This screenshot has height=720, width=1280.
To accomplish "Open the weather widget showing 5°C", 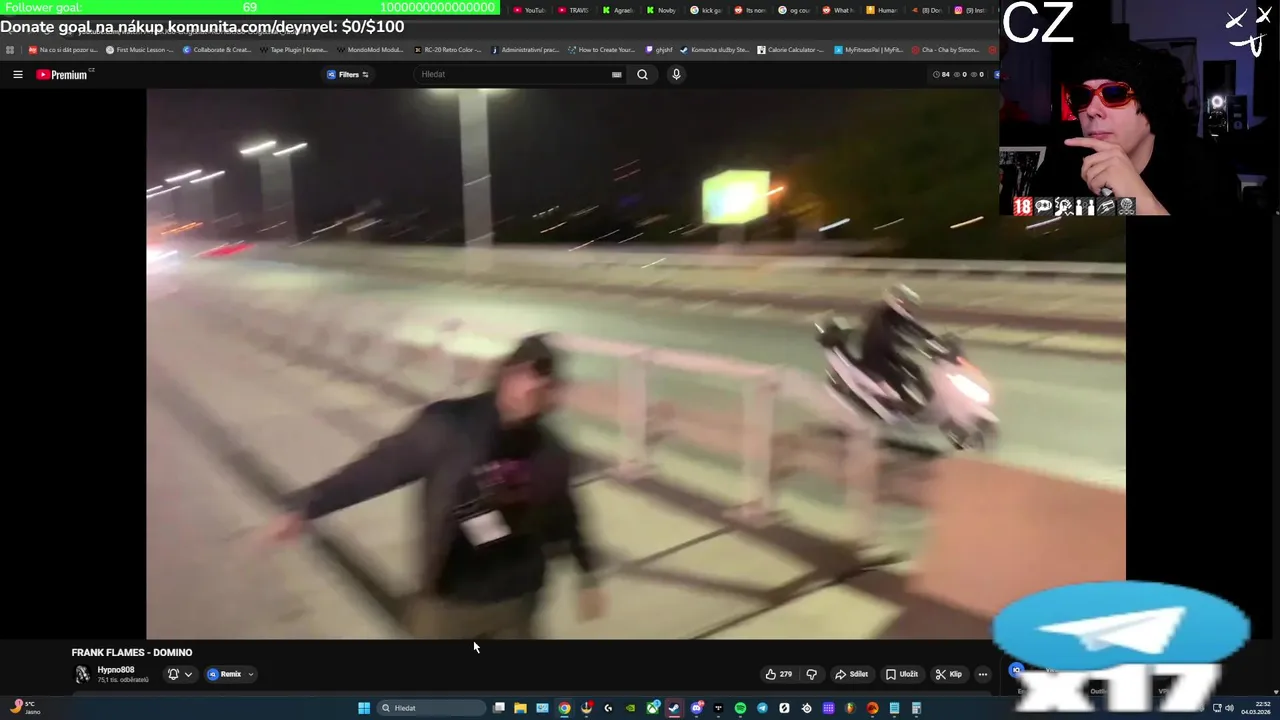I will click(x=24, y=708).
